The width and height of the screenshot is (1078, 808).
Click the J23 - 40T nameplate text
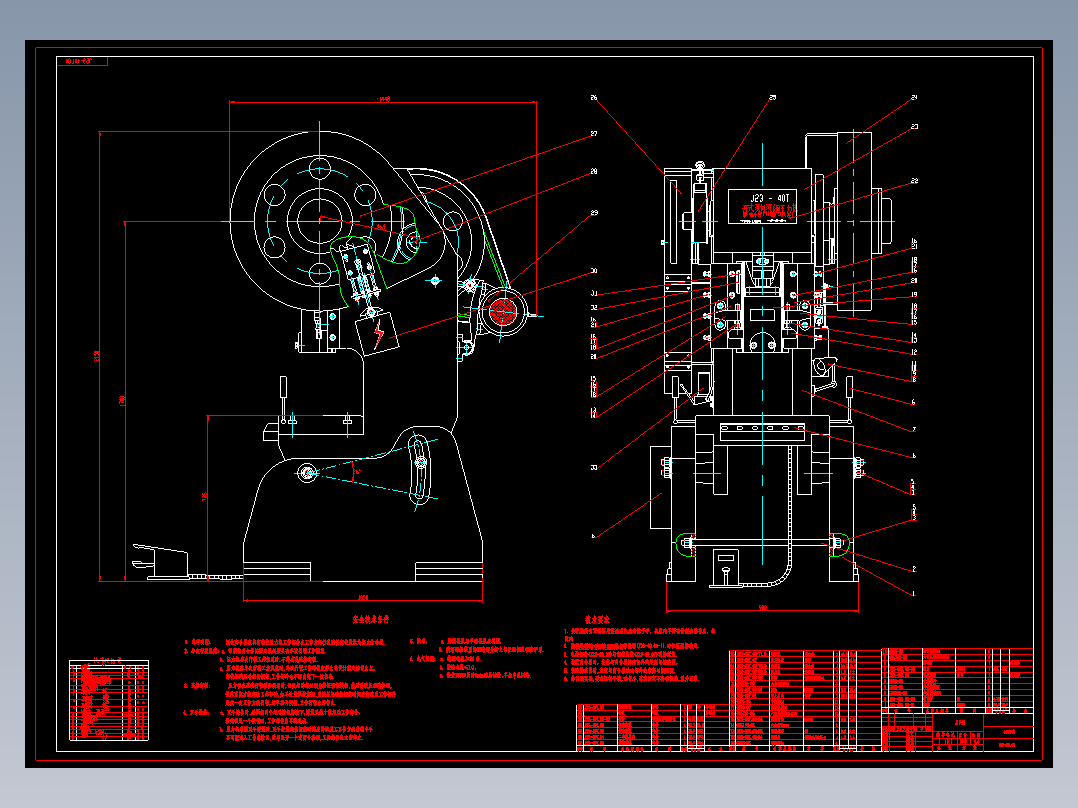click(x=769, y=198)
